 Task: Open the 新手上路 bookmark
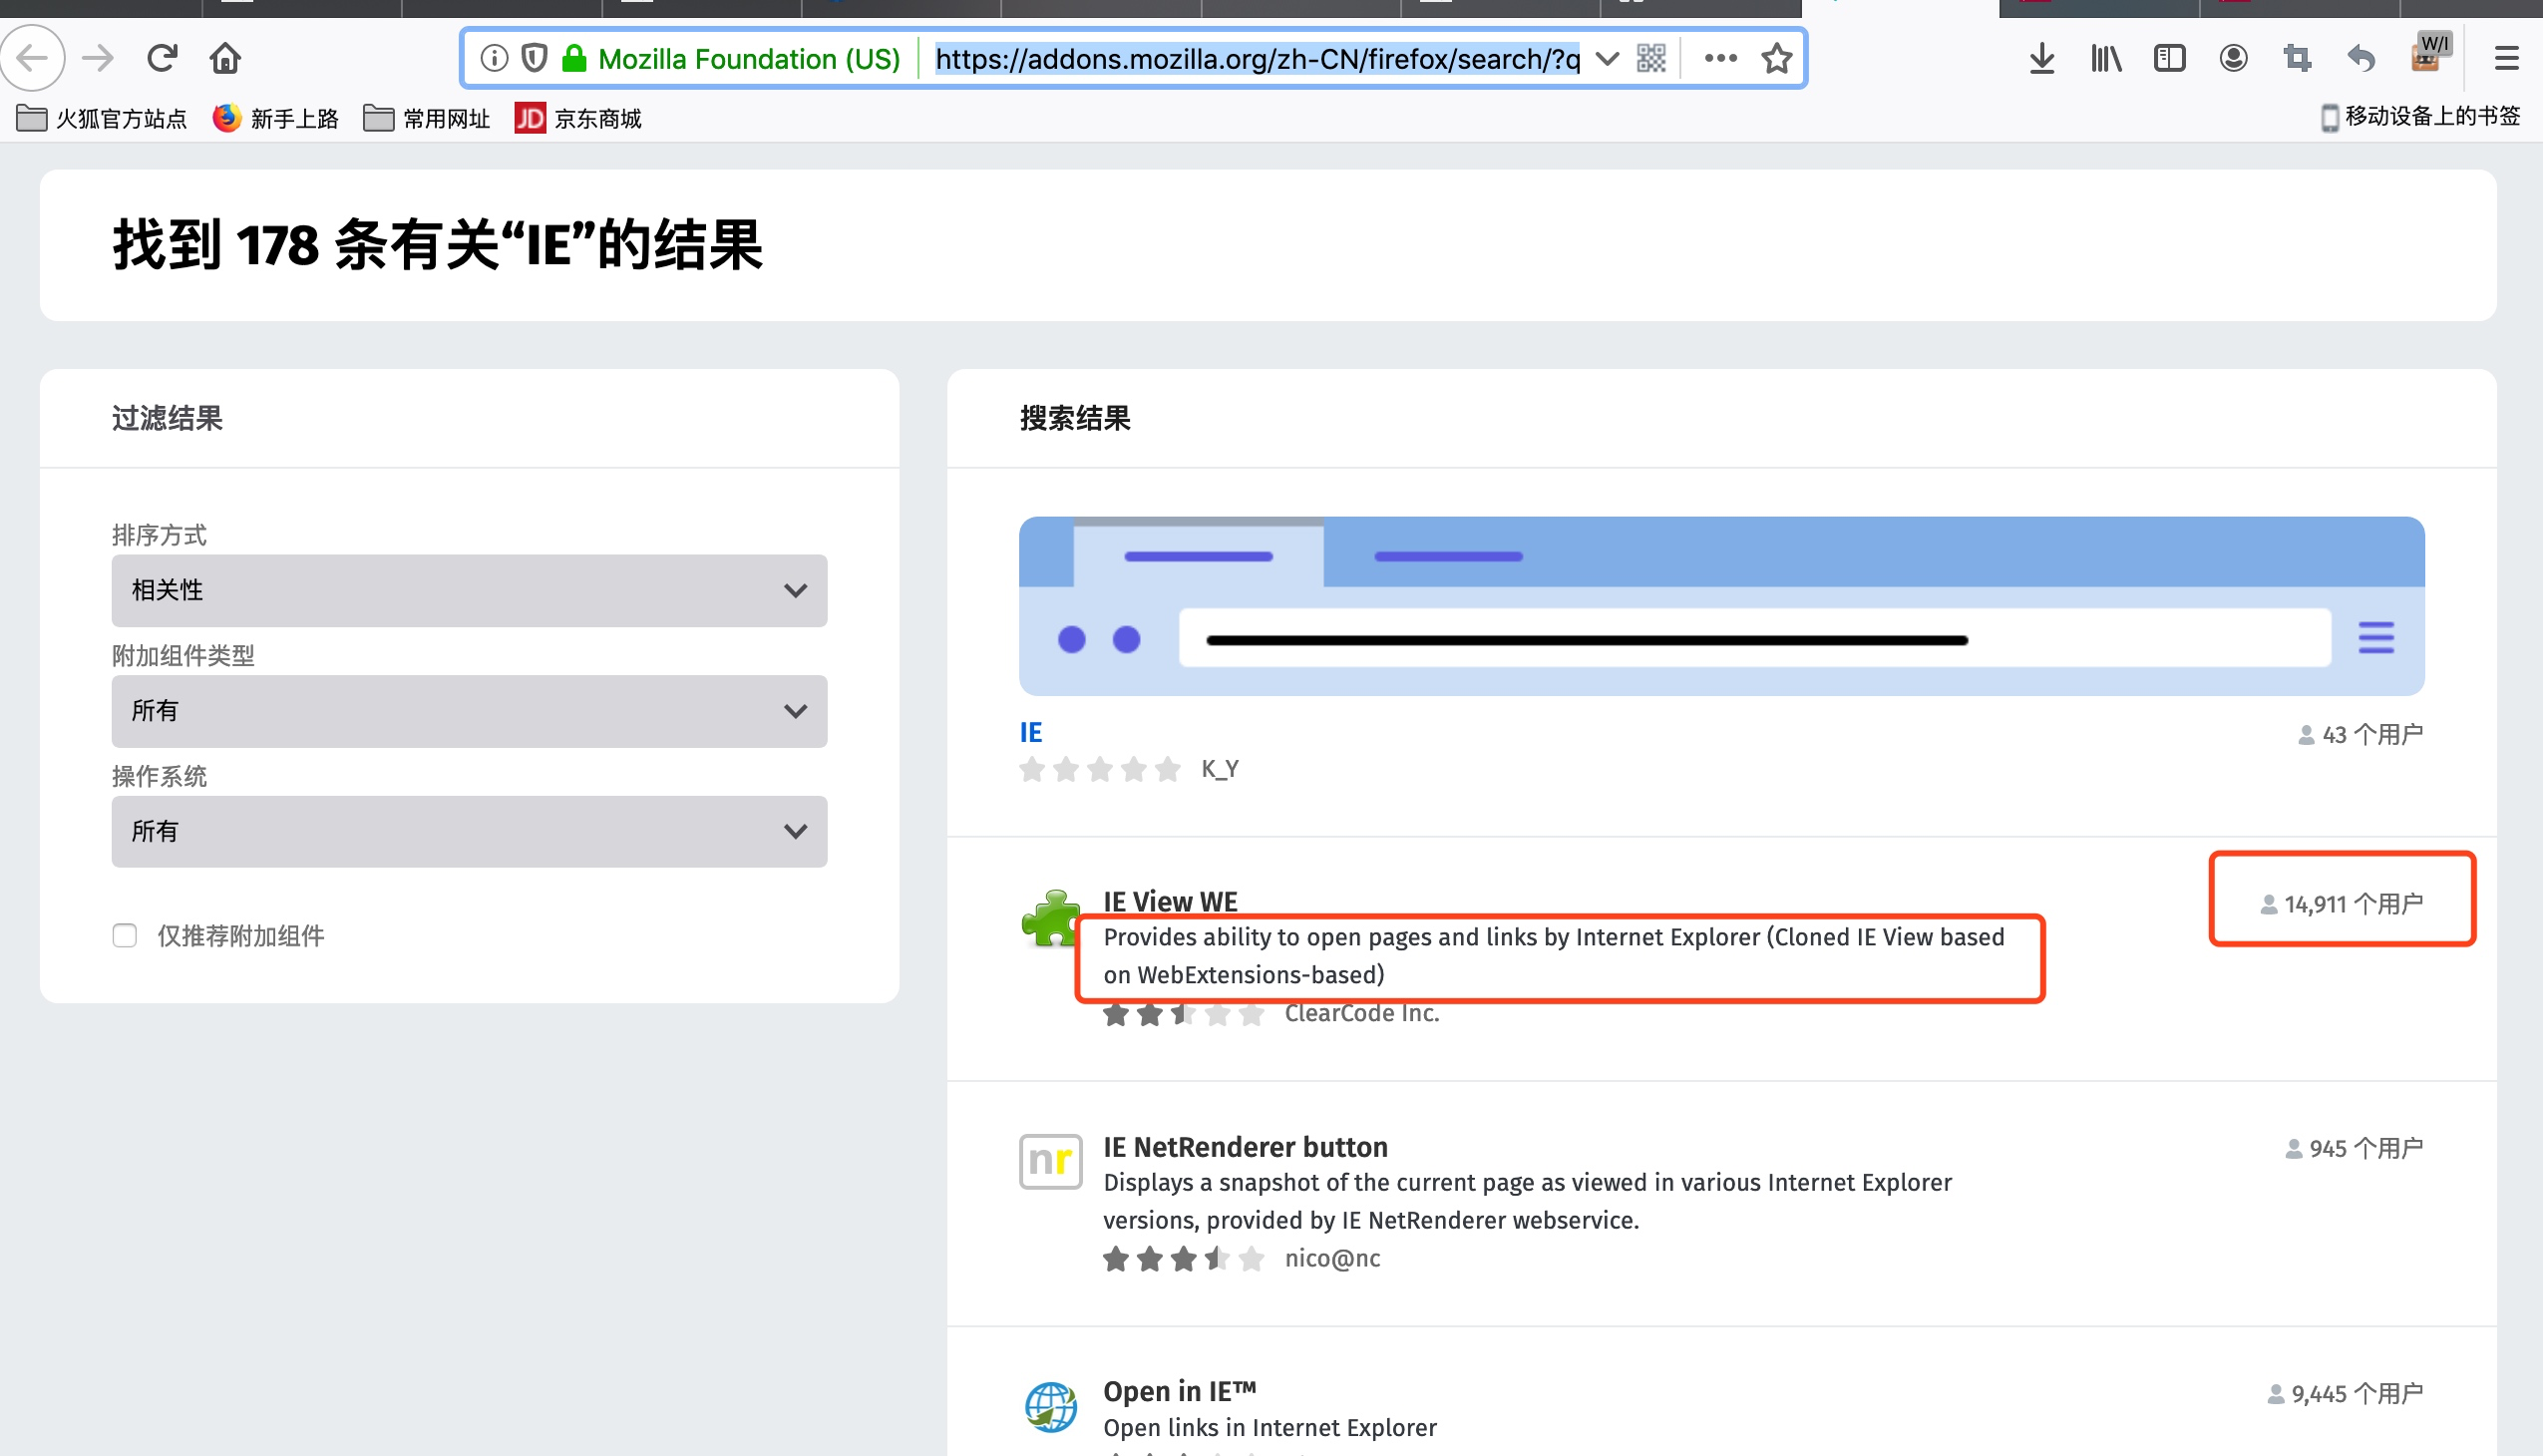276,118
